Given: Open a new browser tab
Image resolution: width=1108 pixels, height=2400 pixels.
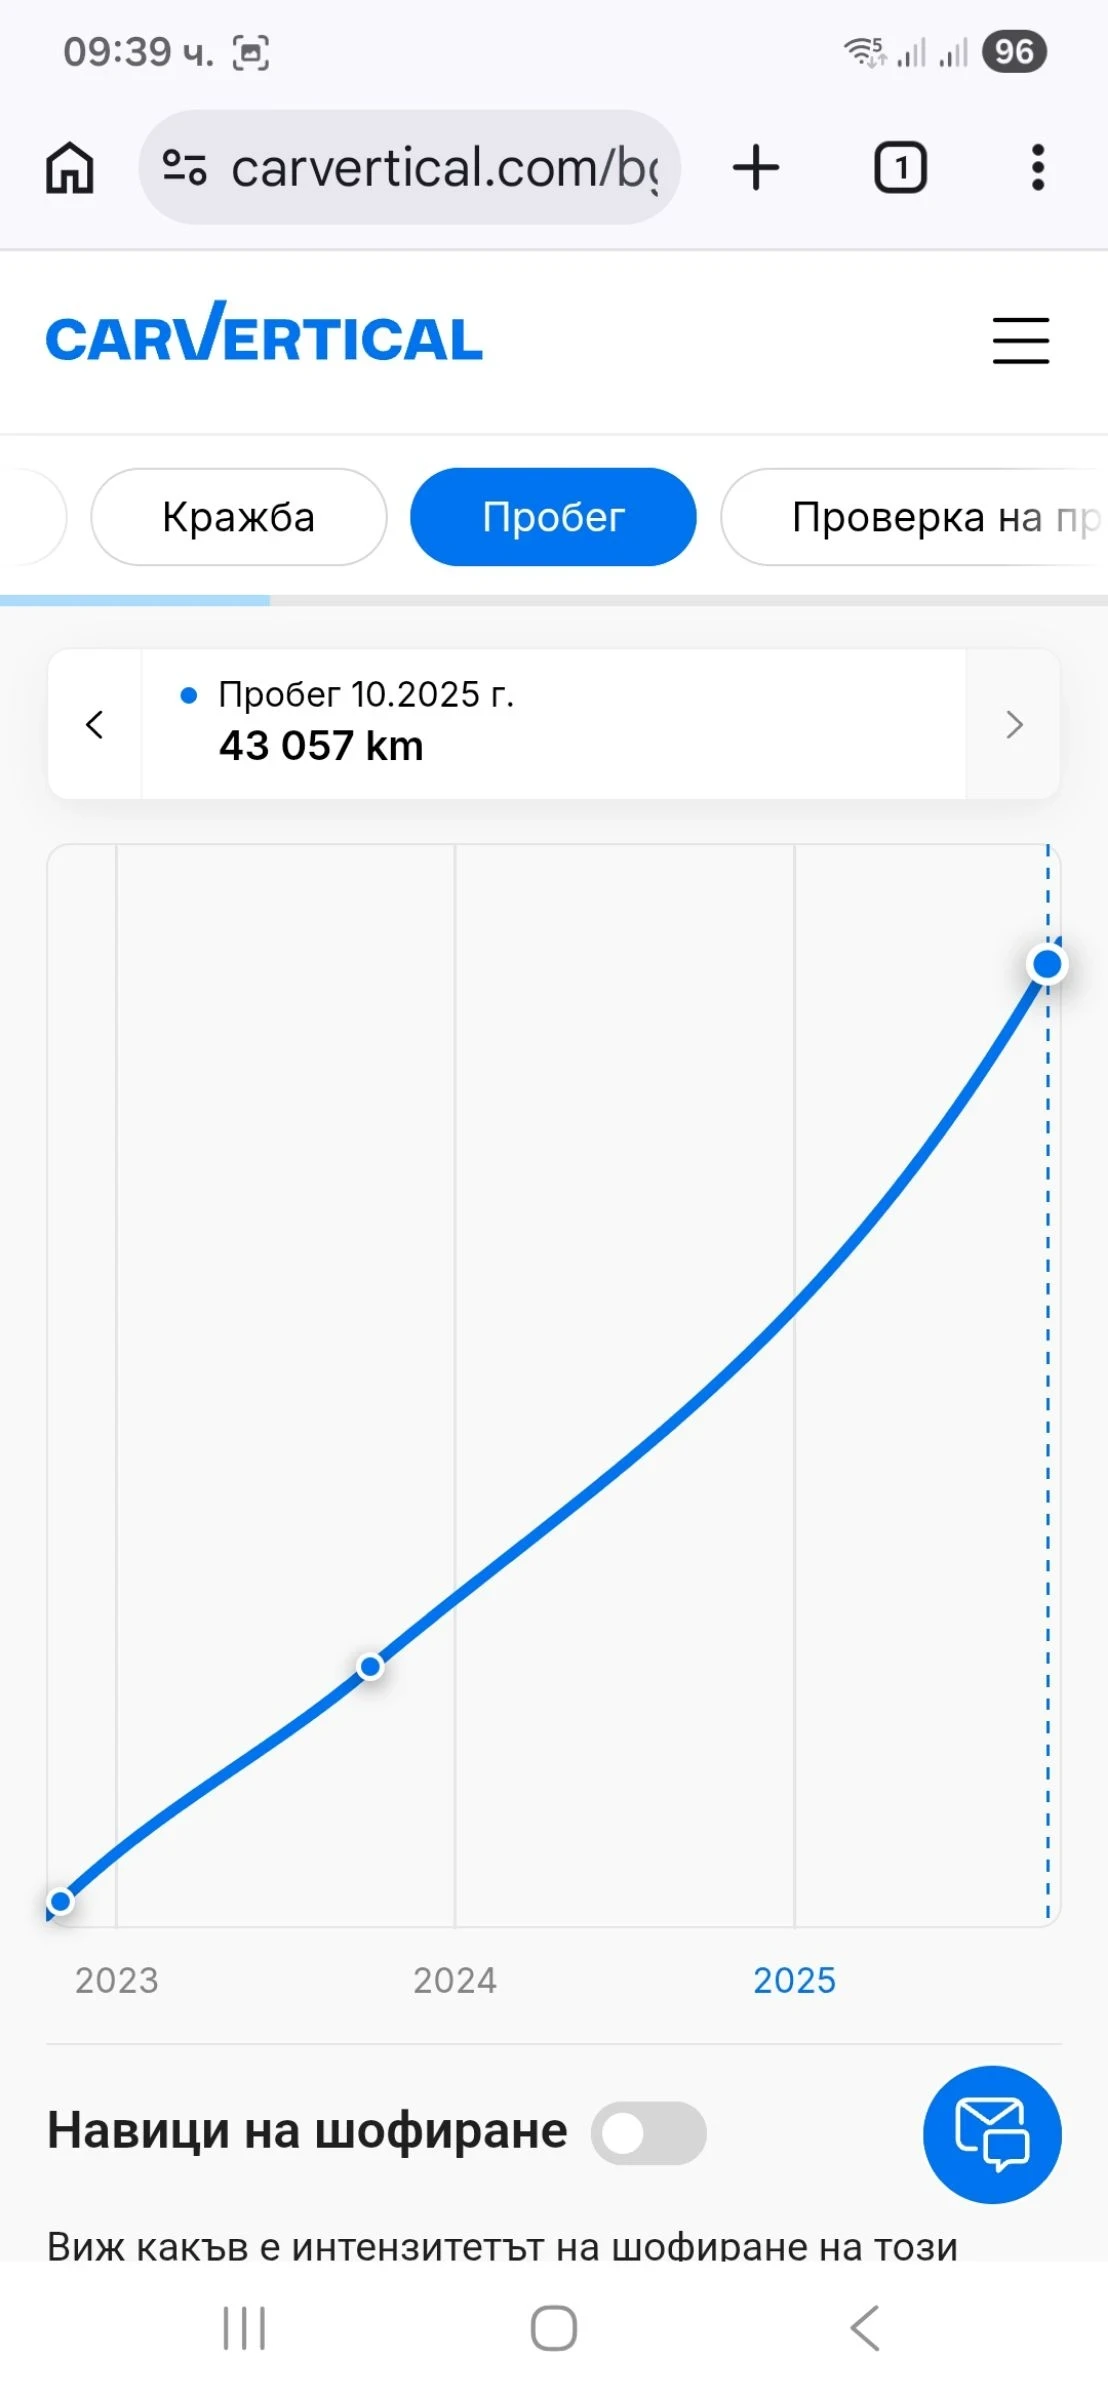Looking at the screenshot, I should [x=756, y=167].
